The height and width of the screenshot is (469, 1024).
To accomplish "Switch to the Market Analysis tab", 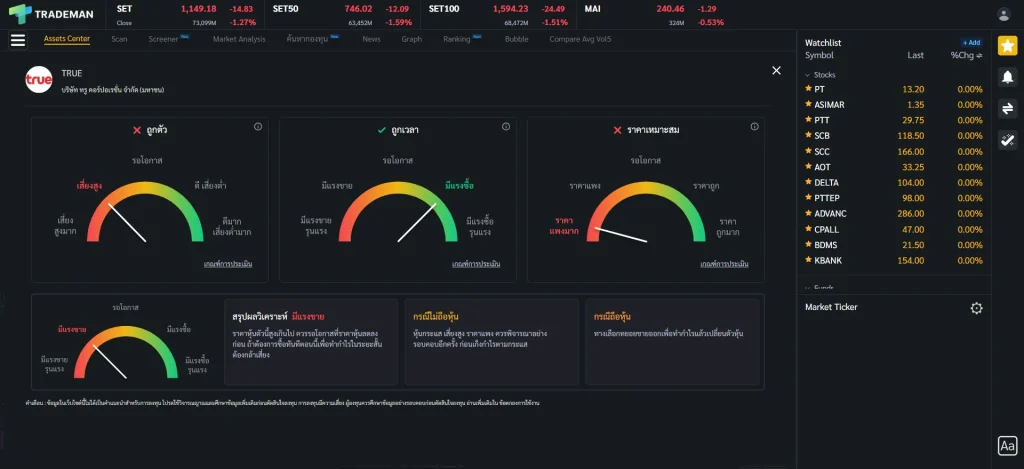I will (x=239, y=40).
